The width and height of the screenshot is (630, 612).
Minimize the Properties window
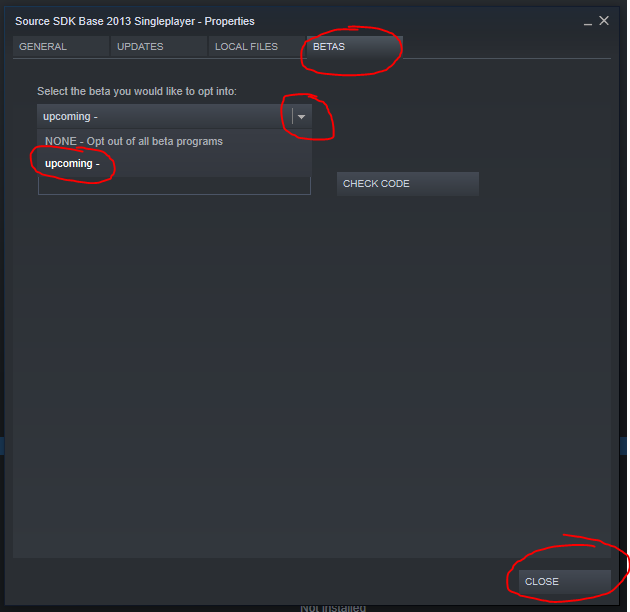587,23
